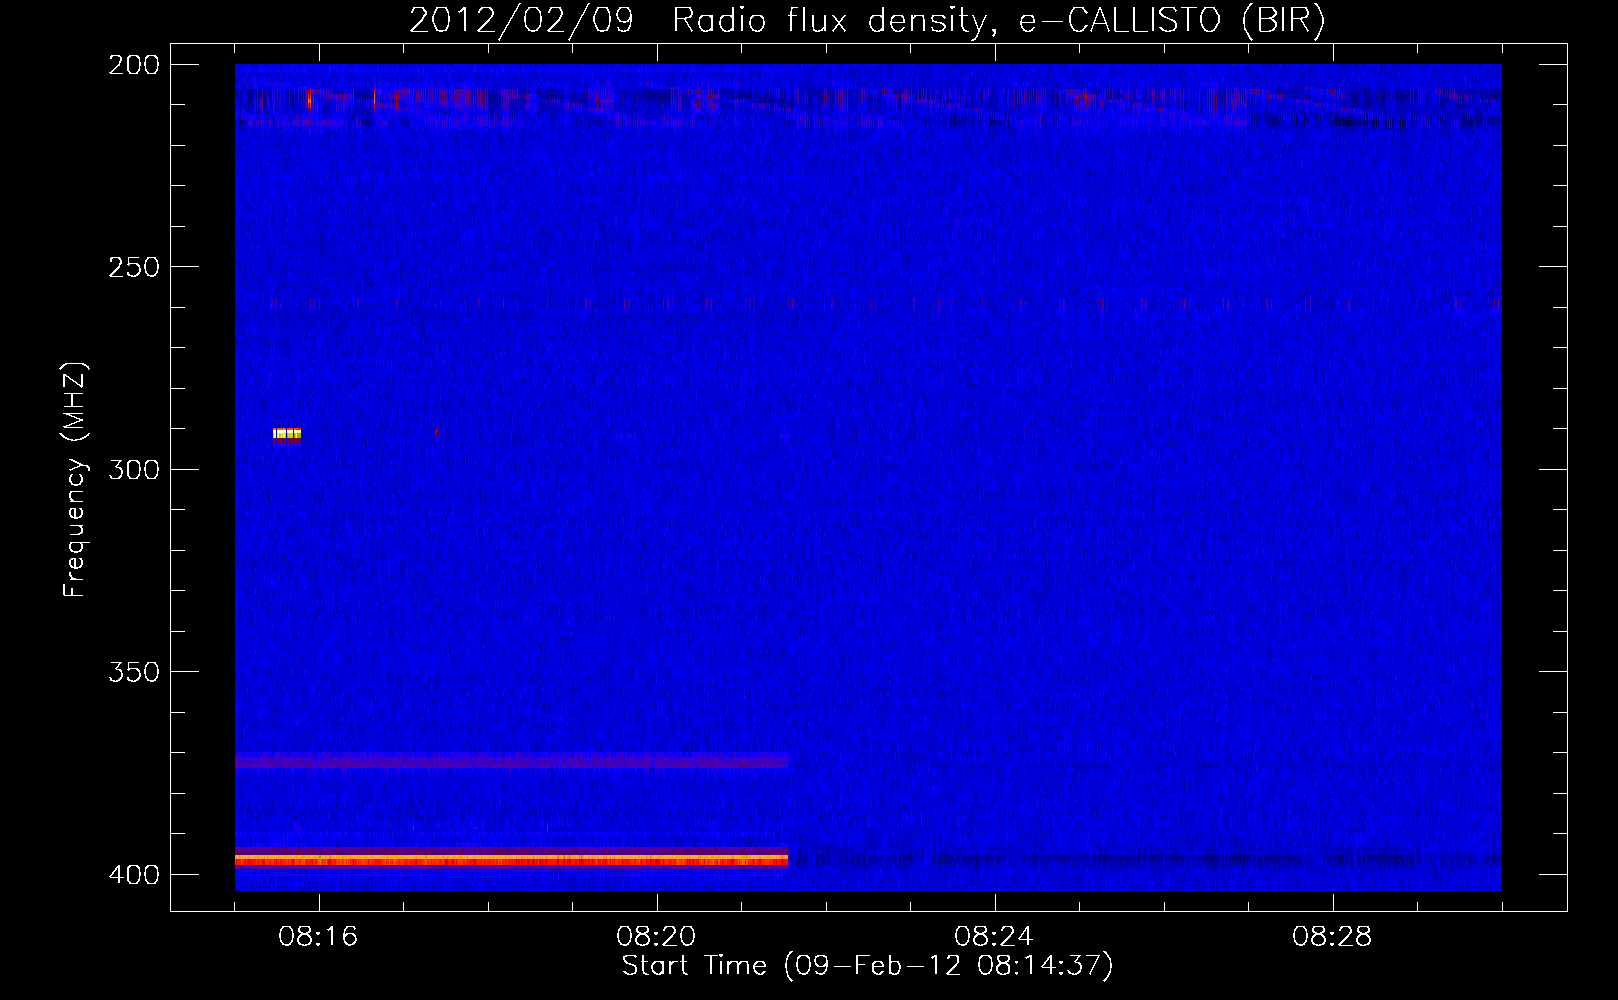Click the 08:28 time tick label

tap(1332, 937)
